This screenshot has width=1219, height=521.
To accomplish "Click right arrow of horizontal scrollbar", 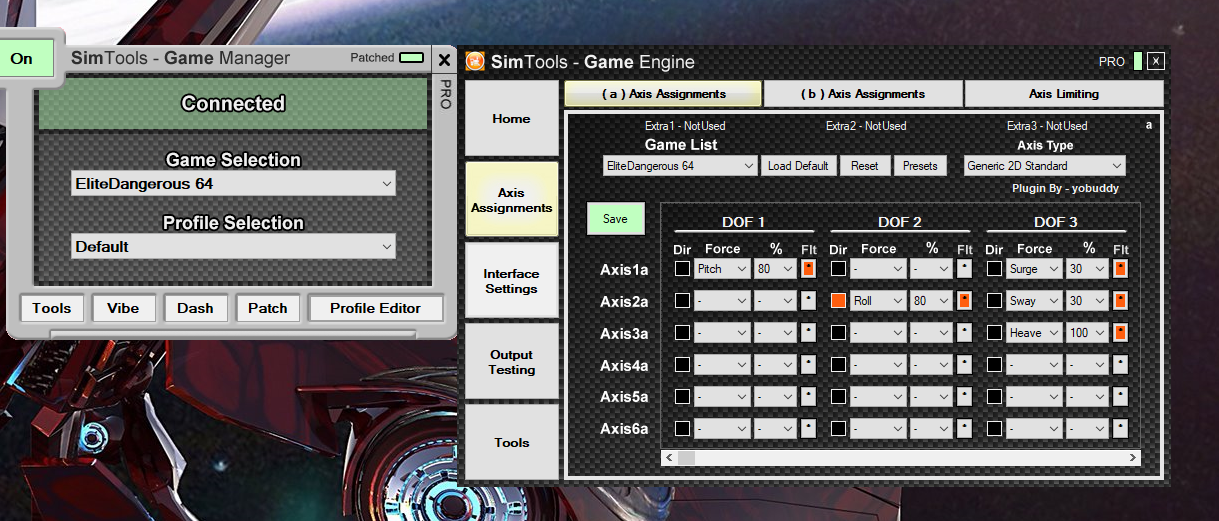I will click(x=1133, y=457).
